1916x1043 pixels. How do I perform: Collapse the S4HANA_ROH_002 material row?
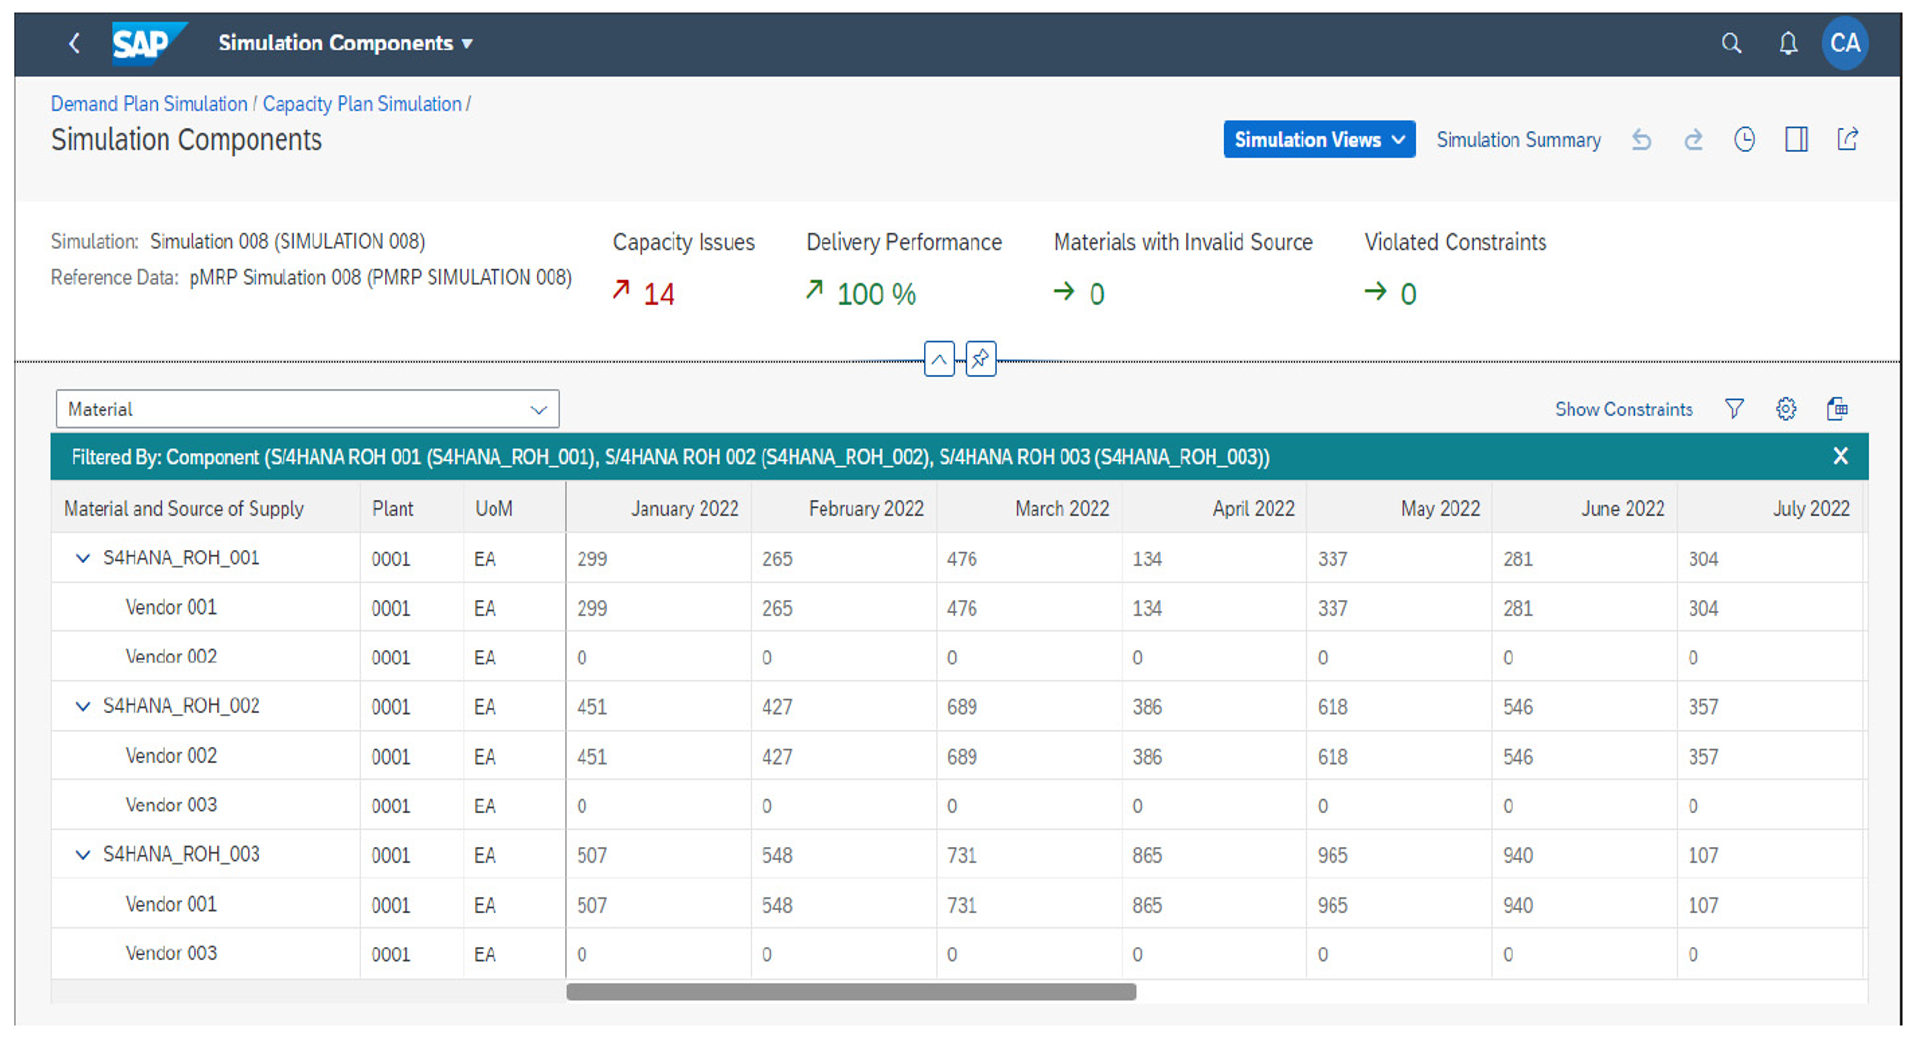pyautogui.click(x=83, y=706)
